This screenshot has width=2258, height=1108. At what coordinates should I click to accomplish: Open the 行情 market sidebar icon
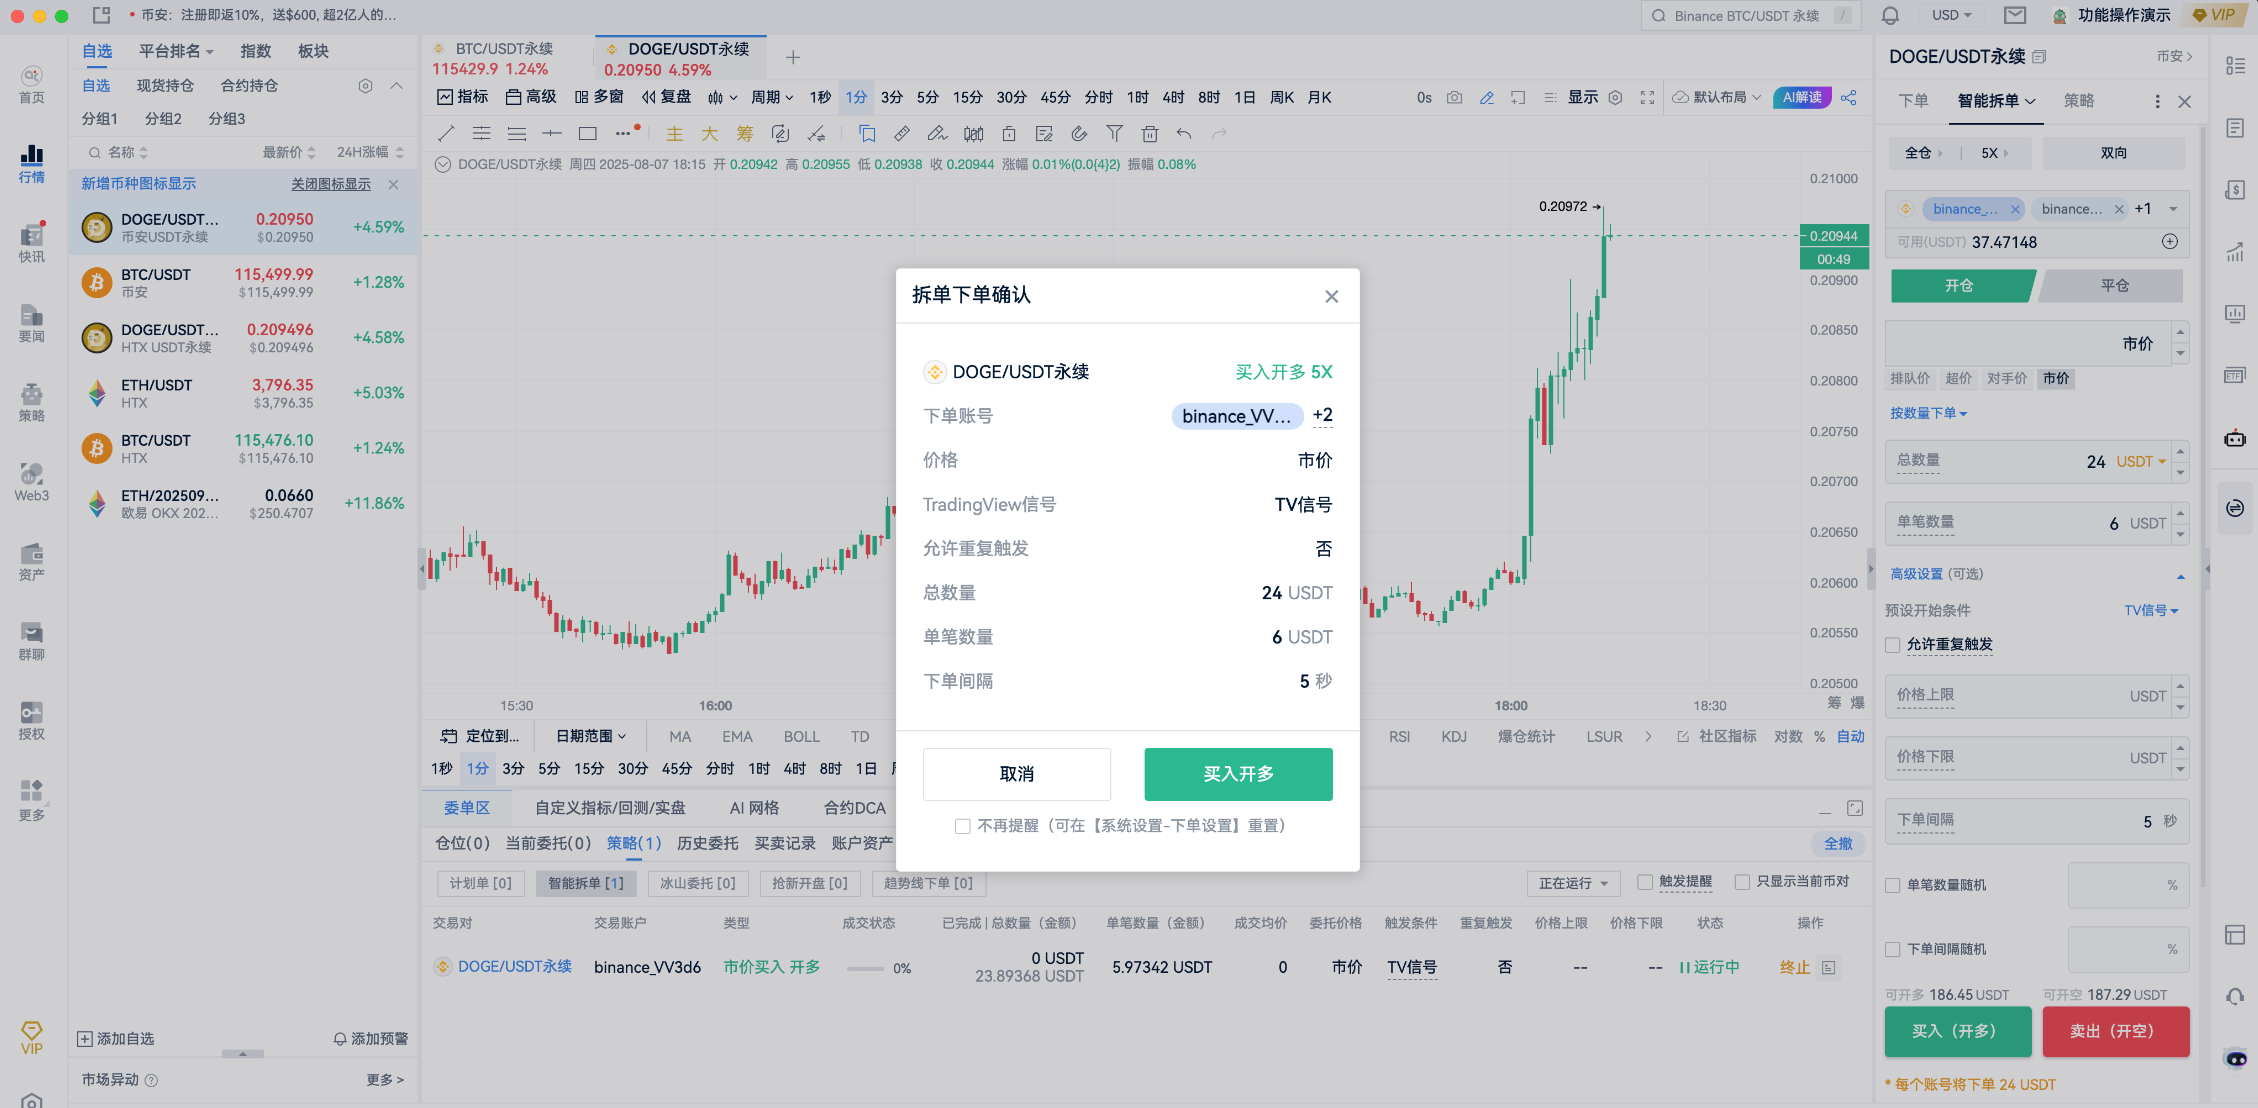(32, 163)
